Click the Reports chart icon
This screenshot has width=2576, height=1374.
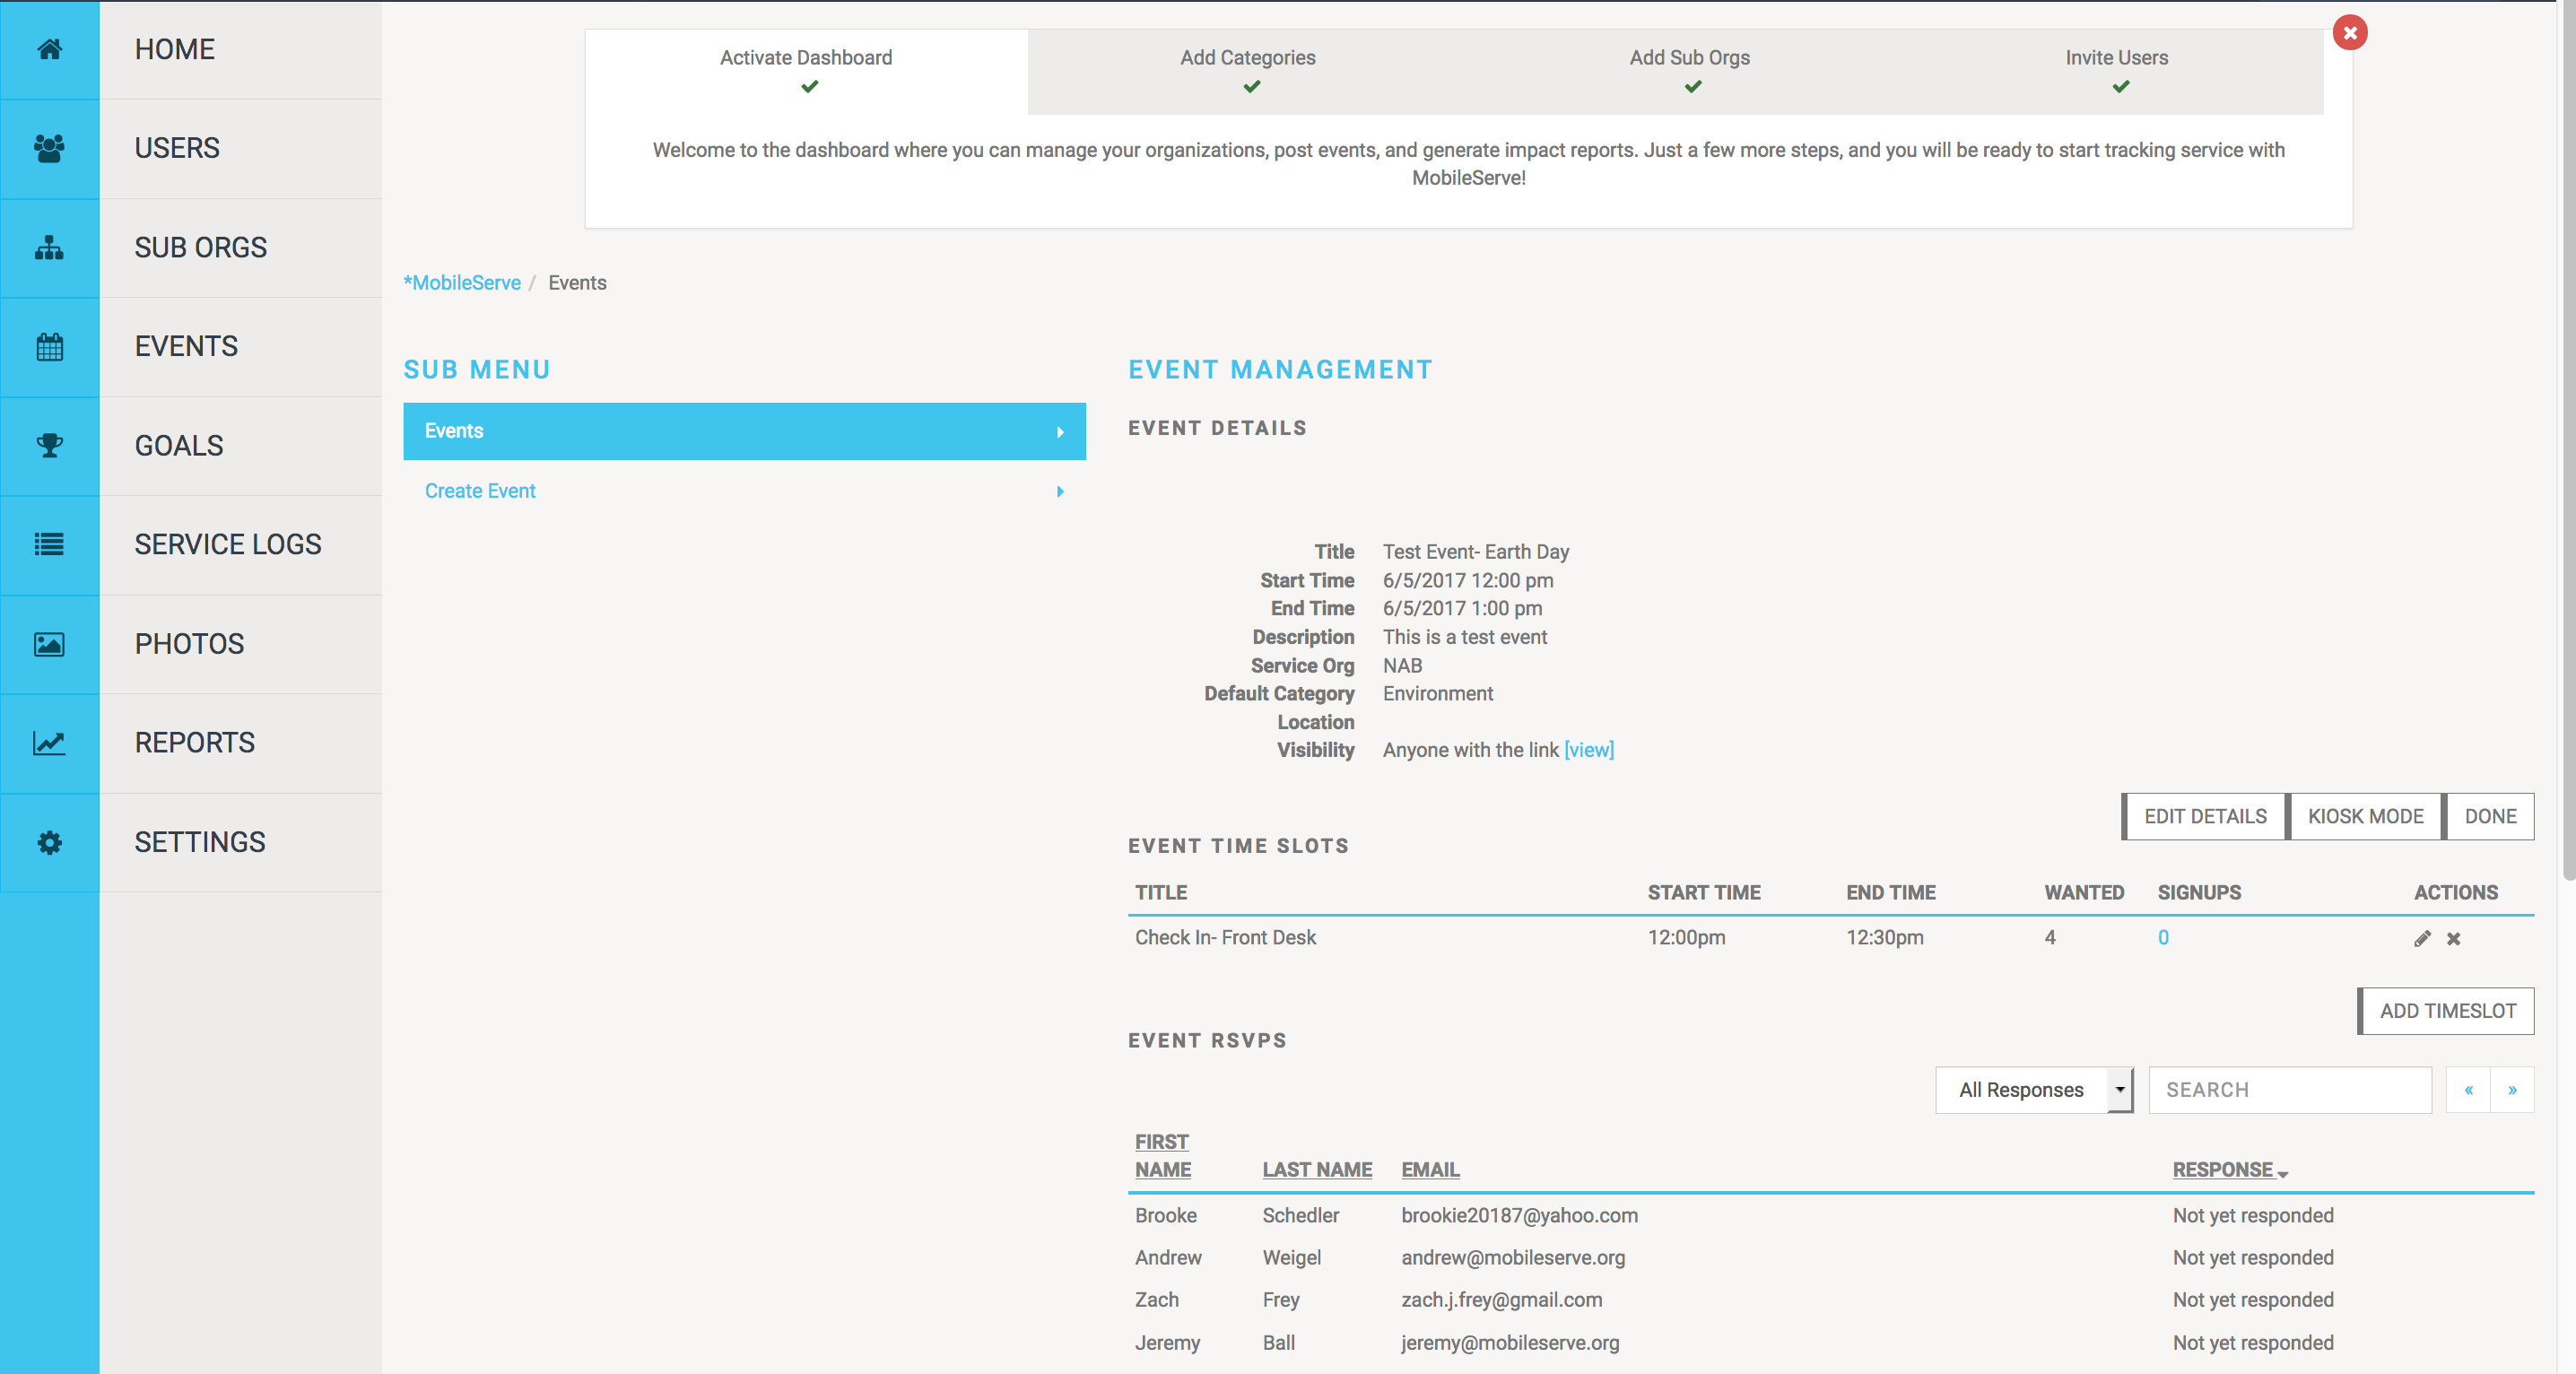49,743
